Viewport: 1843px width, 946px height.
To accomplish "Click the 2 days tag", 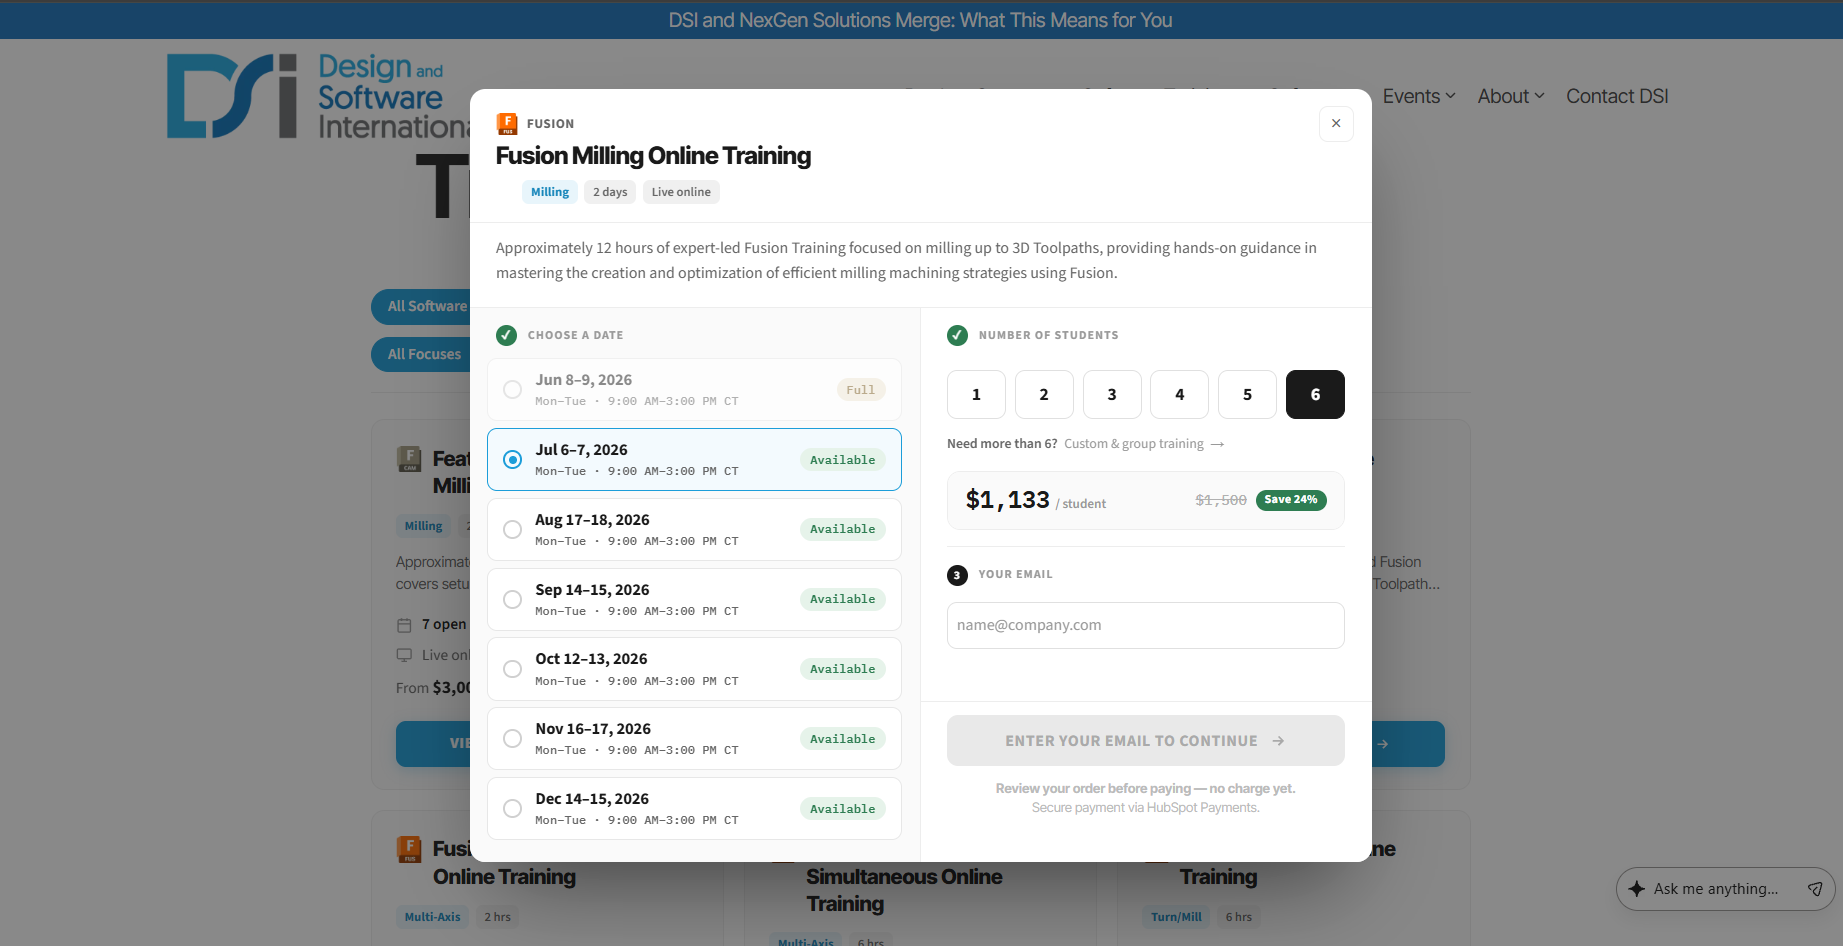I will click(x=610, y=192).
